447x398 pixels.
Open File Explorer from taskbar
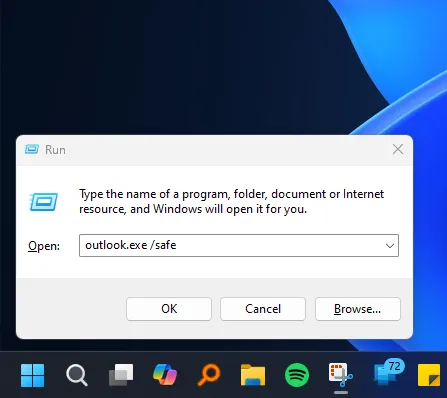(253, 375)
